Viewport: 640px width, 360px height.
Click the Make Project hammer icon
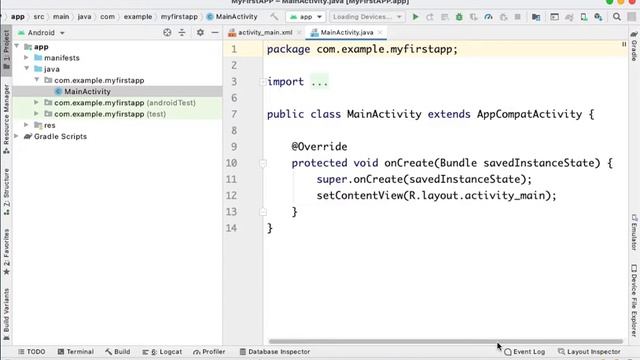point(274,17)
